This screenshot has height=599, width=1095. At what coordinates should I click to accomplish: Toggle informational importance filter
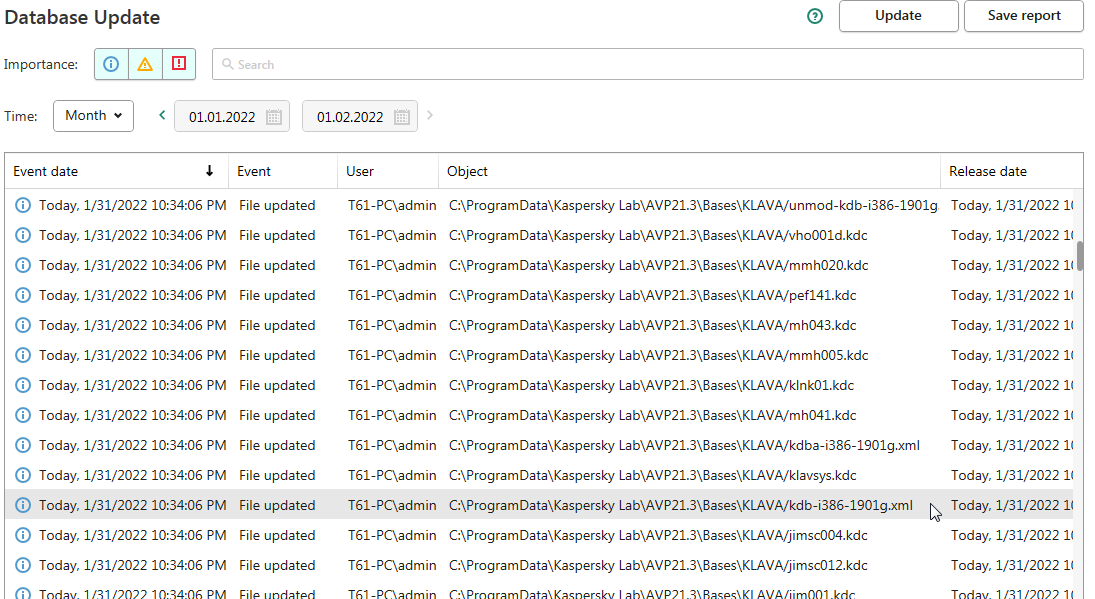(x=111, y=64)
